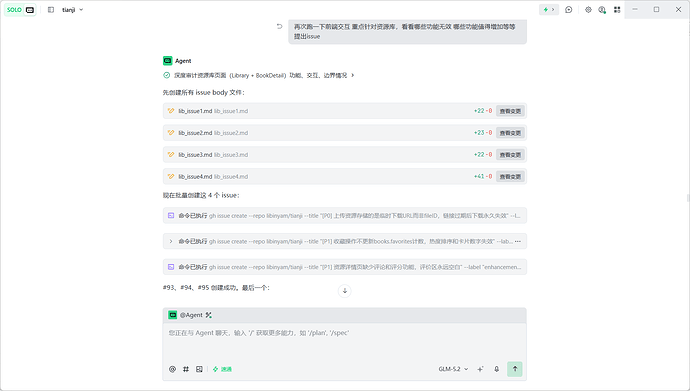Open lib_issue3.md file row
690x391 pixels.
pos(345,155)
